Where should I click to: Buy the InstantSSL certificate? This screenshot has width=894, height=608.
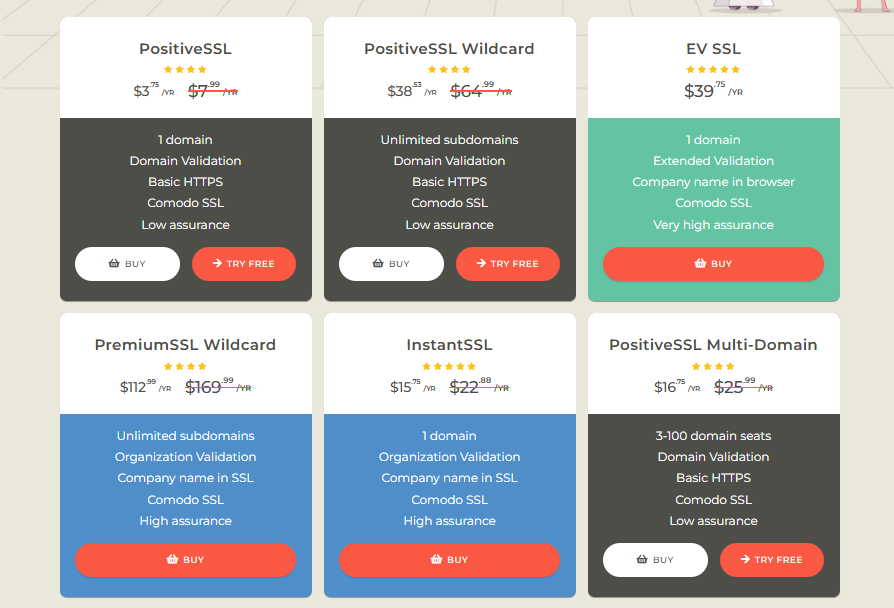(449, 560)
